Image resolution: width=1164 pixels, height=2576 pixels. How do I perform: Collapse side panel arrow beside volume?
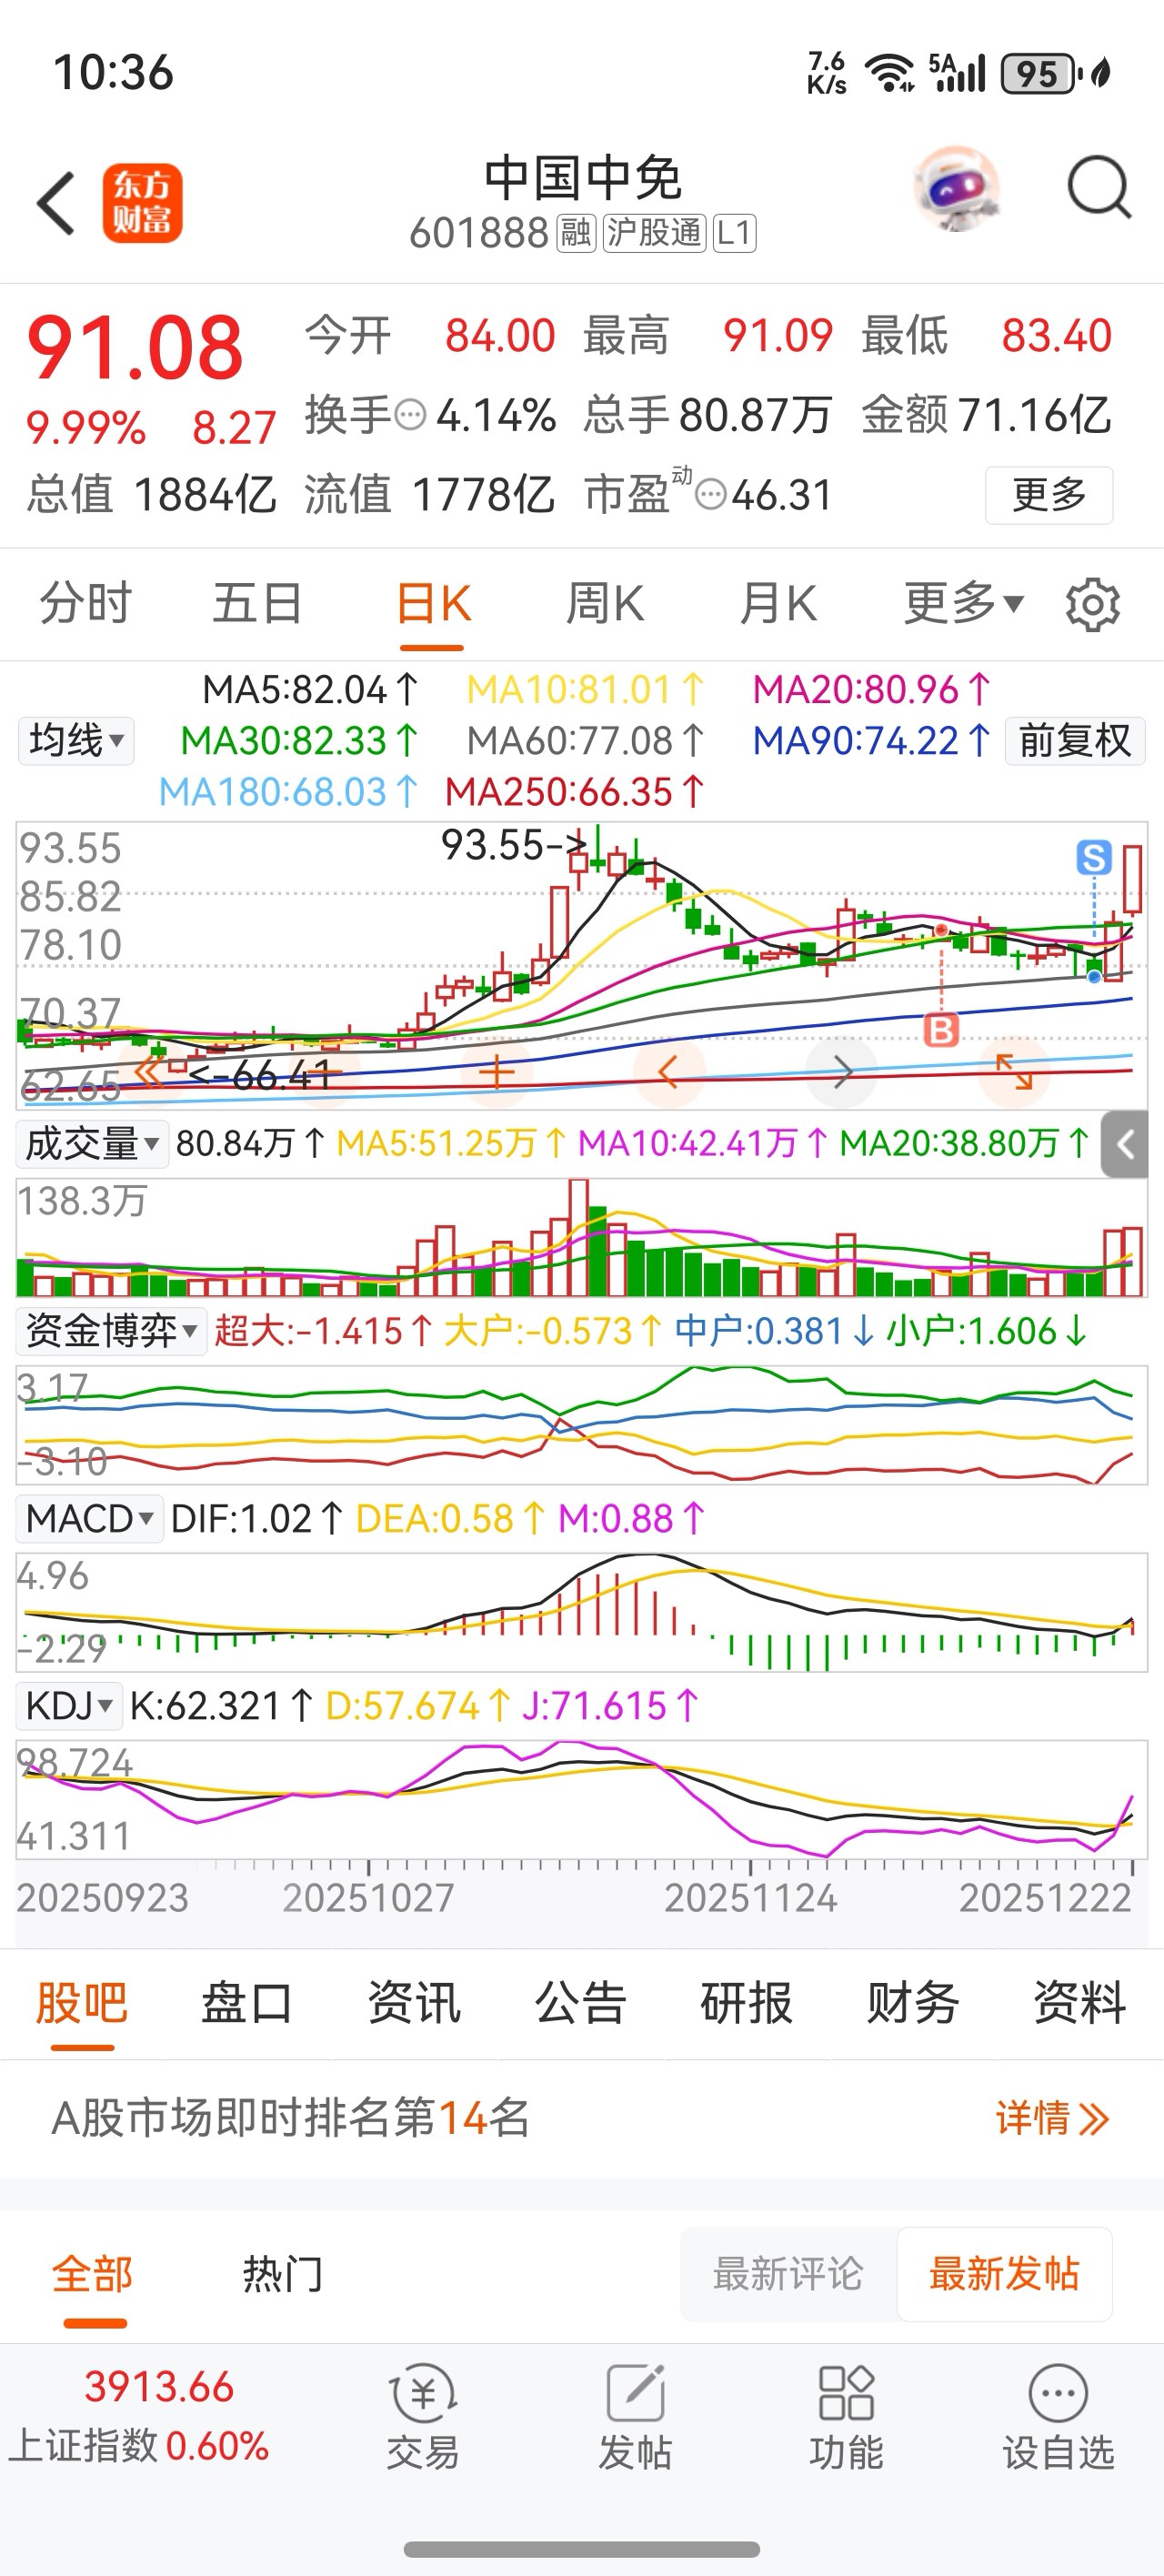click(1125, 1144)
